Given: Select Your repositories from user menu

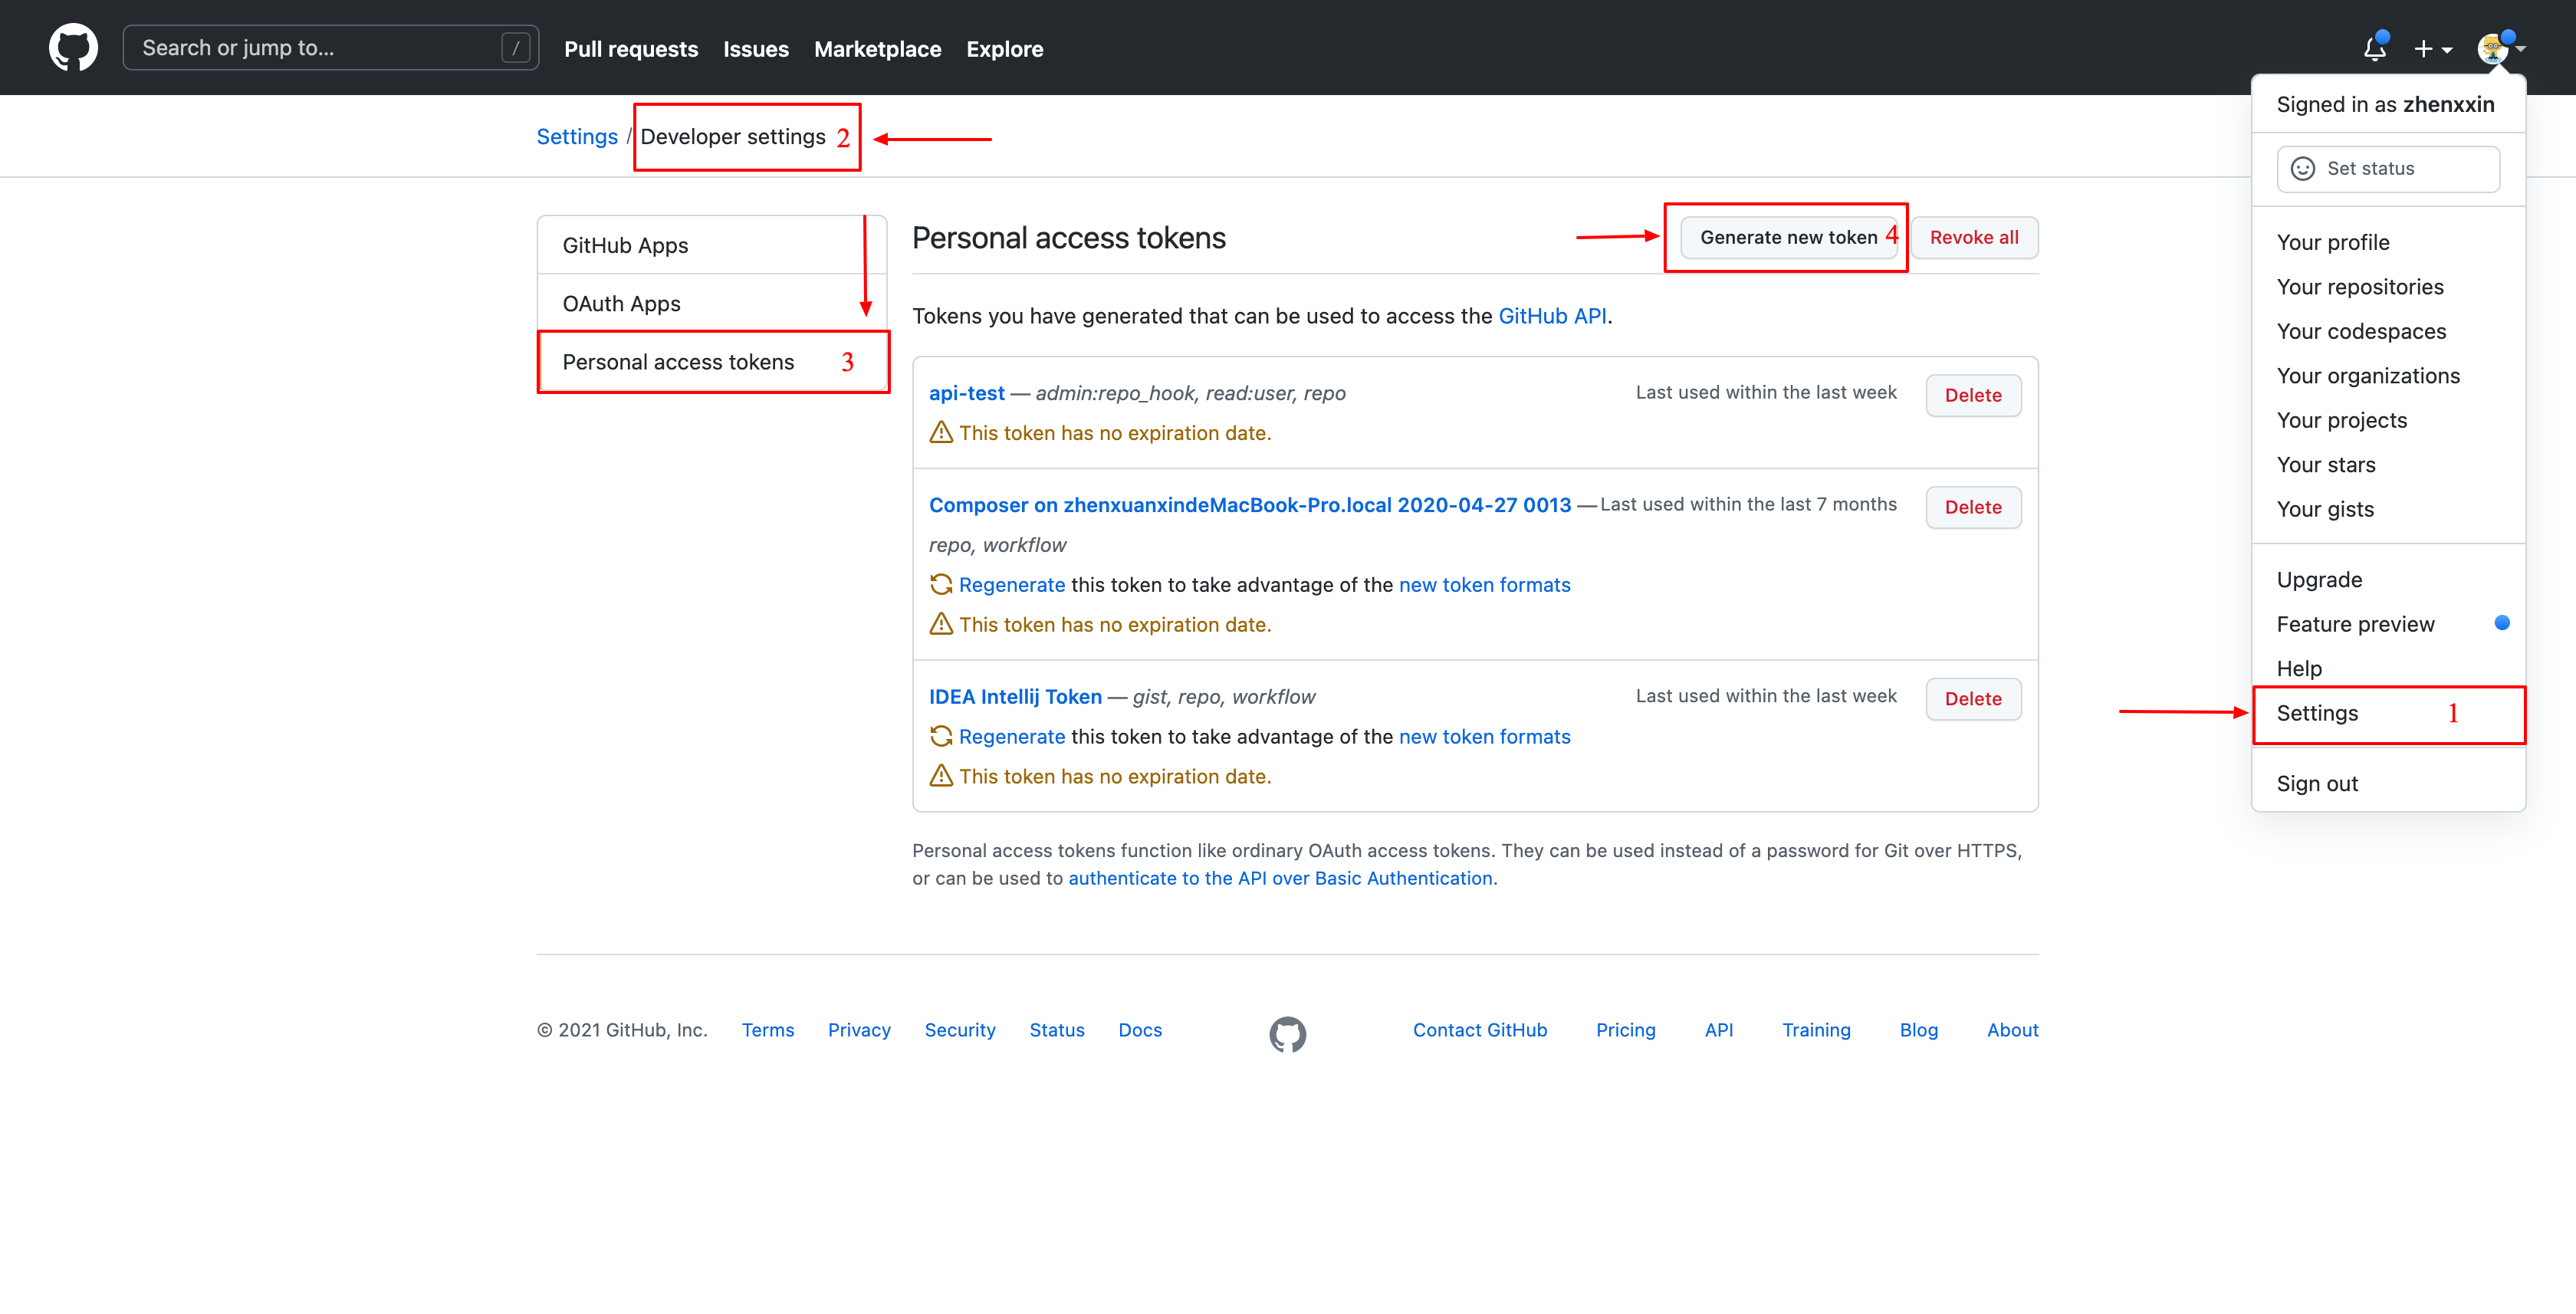Looking at the screenshot, I should point(2359,287).
